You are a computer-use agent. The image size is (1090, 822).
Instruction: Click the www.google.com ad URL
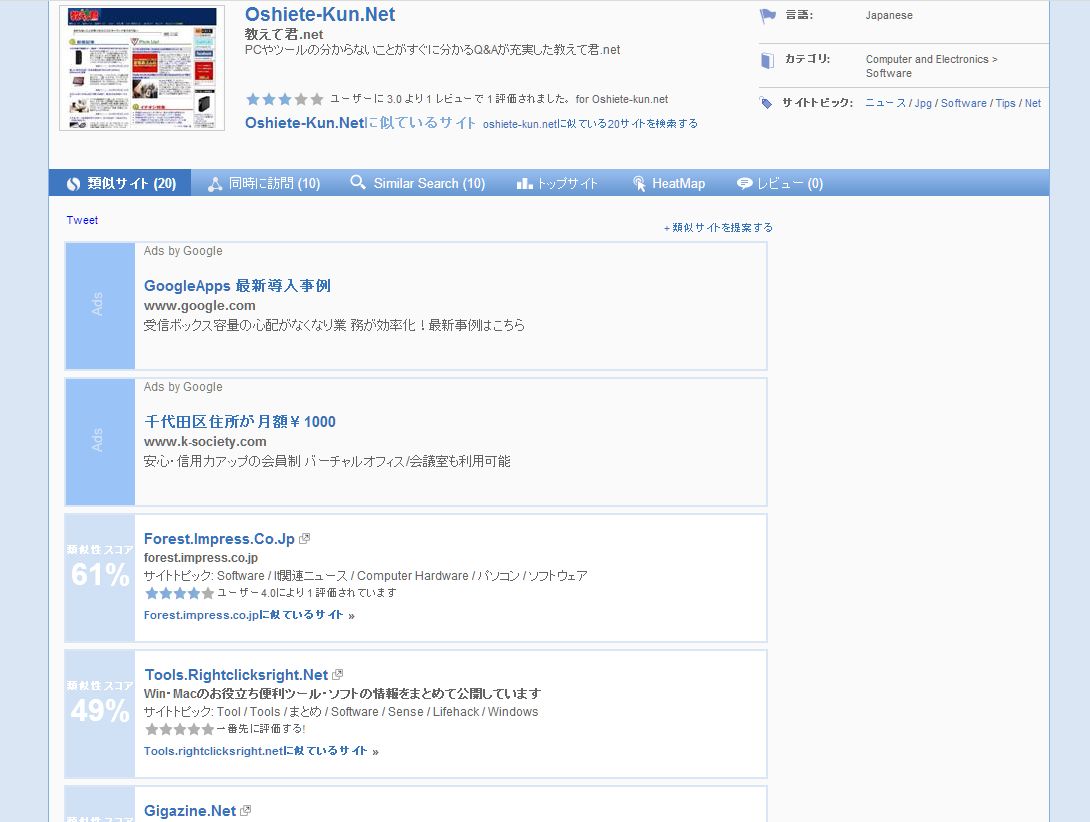tap(200, 305)
